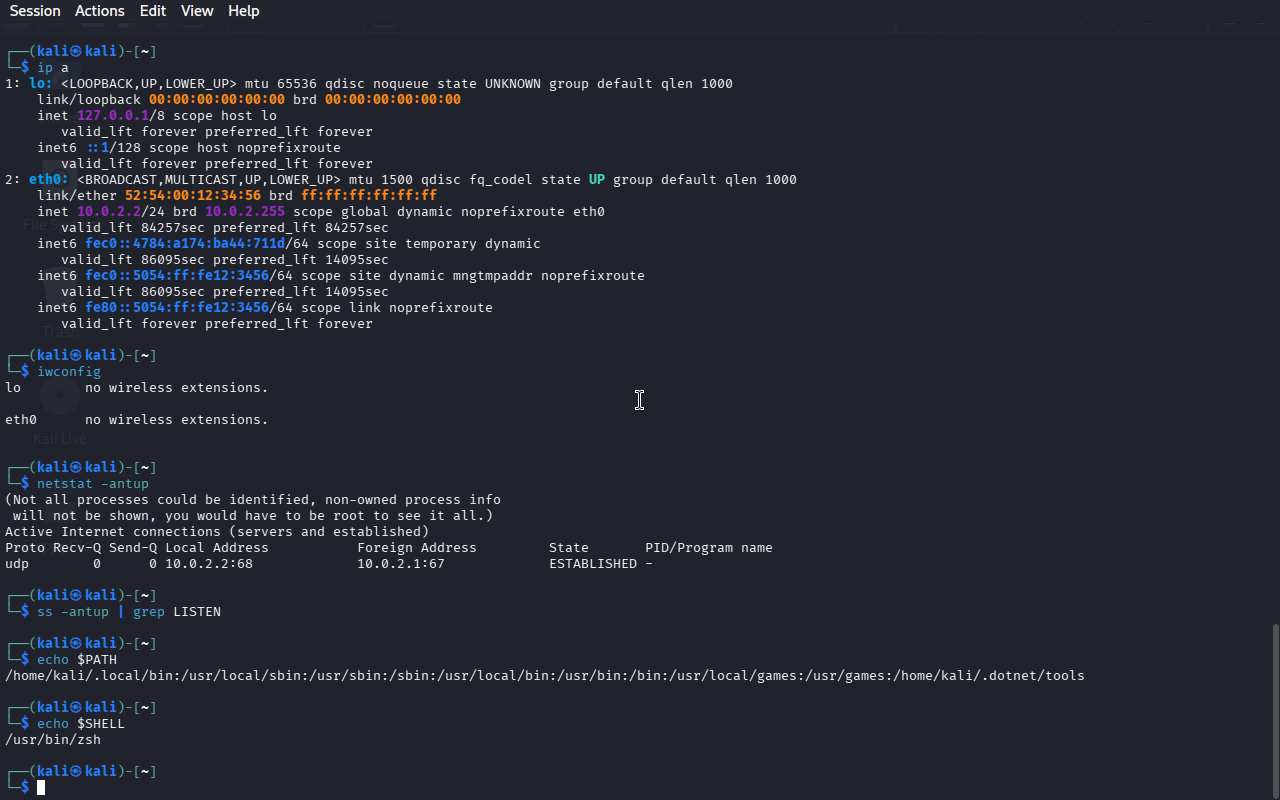This screenshot has height=800, width=1280.
Task: Open the View menu
Action: 197,11
